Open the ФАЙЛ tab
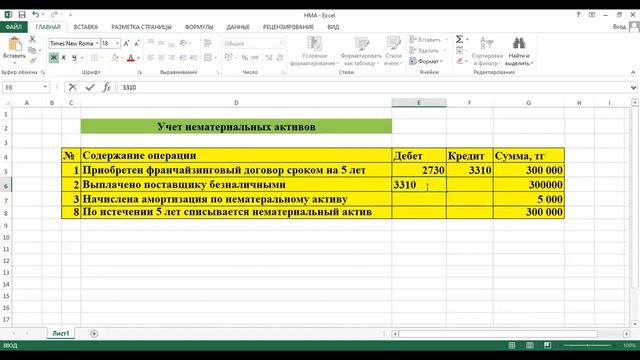640x360 pixels. coord(13,27)
